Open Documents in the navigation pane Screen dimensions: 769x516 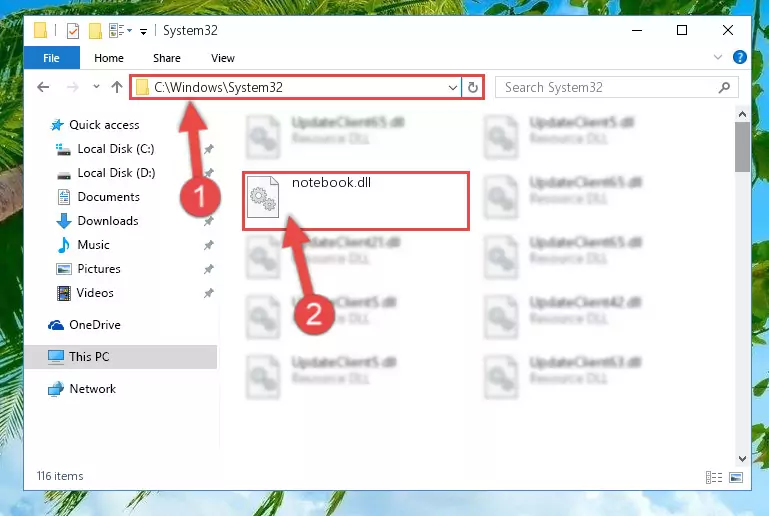click(108, 197)
